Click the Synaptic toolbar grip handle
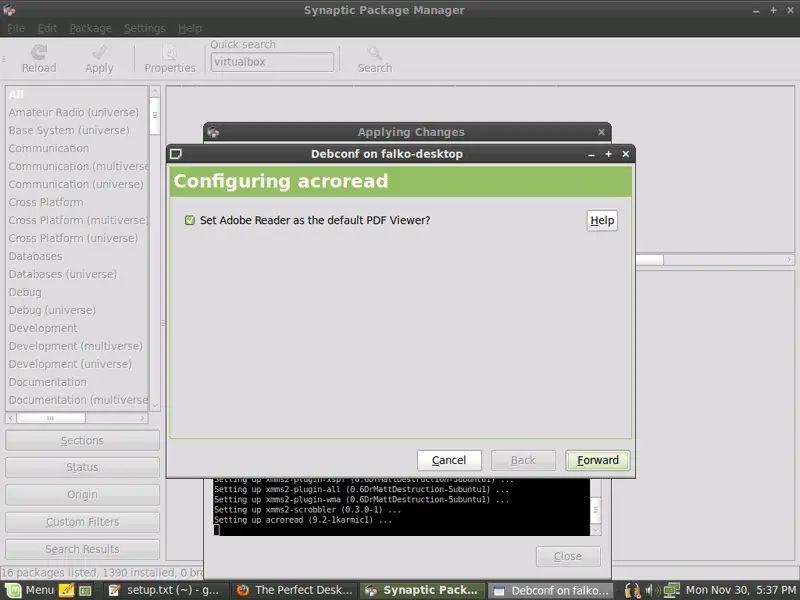Screen dimensions: 800x600 [4, 59]
